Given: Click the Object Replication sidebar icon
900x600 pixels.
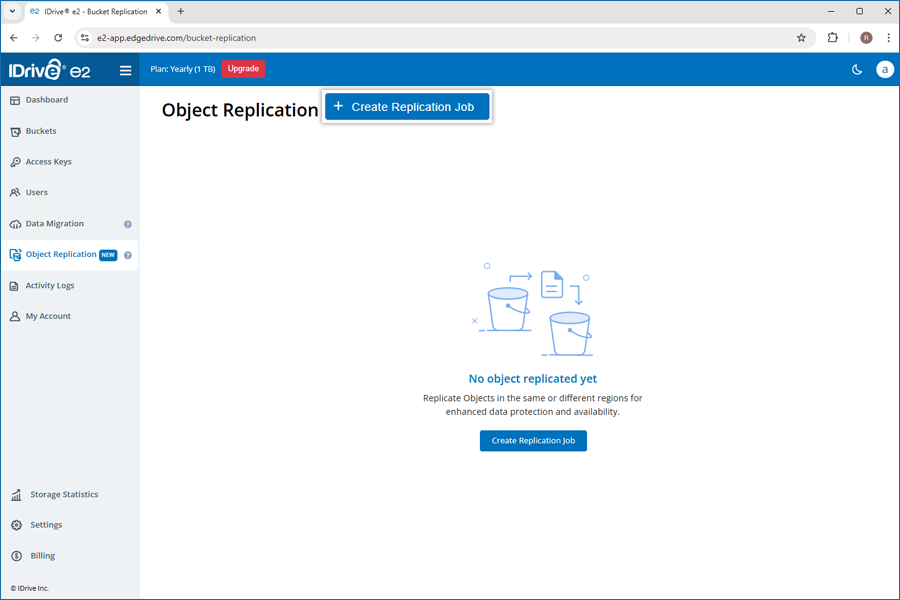Looking at the screenshot, I should coord(15,254).
